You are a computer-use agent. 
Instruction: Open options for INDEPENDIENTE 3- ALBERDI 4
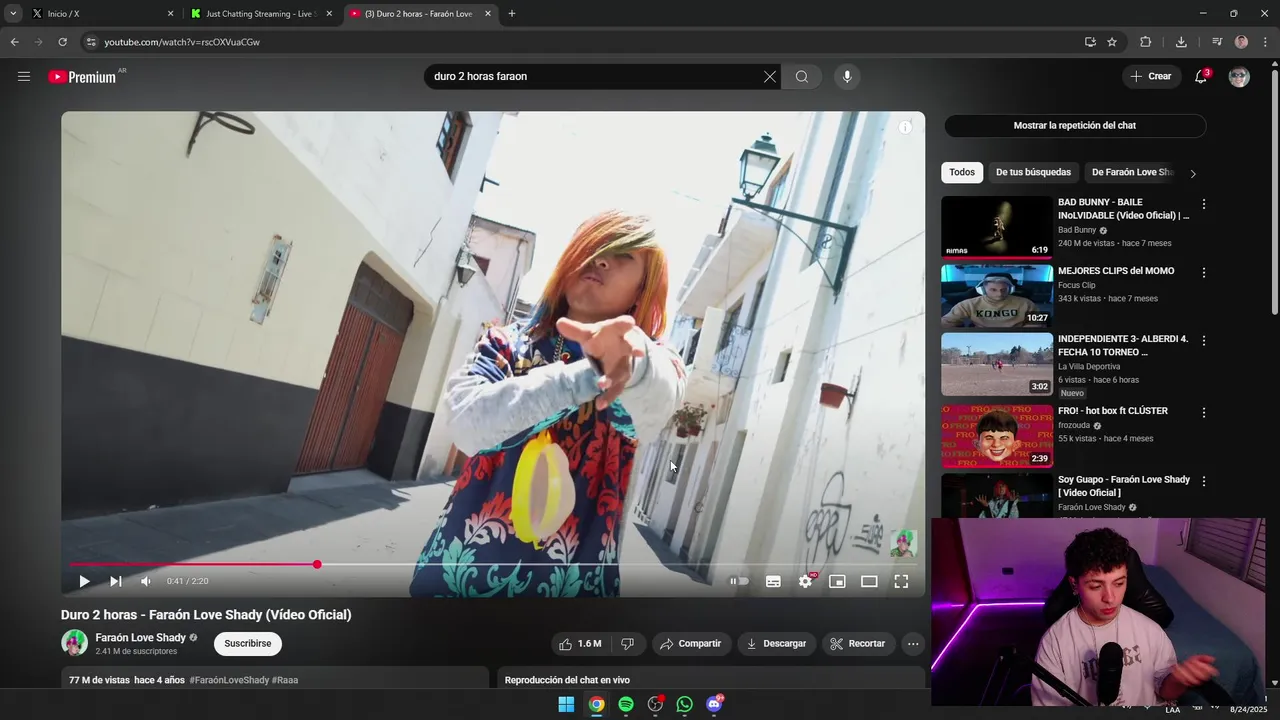1204,341
